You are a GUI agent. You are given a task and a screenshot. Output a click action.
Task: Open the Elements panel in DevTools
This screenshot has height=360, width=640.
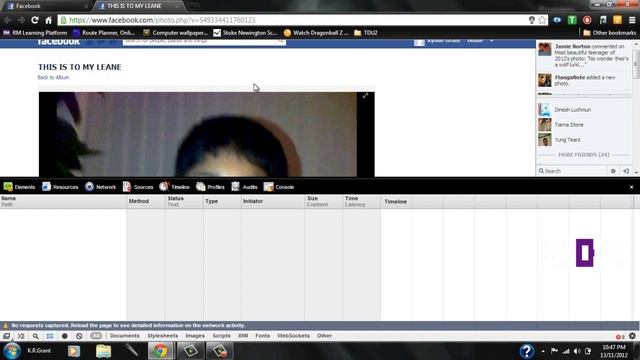coord(19,187)
